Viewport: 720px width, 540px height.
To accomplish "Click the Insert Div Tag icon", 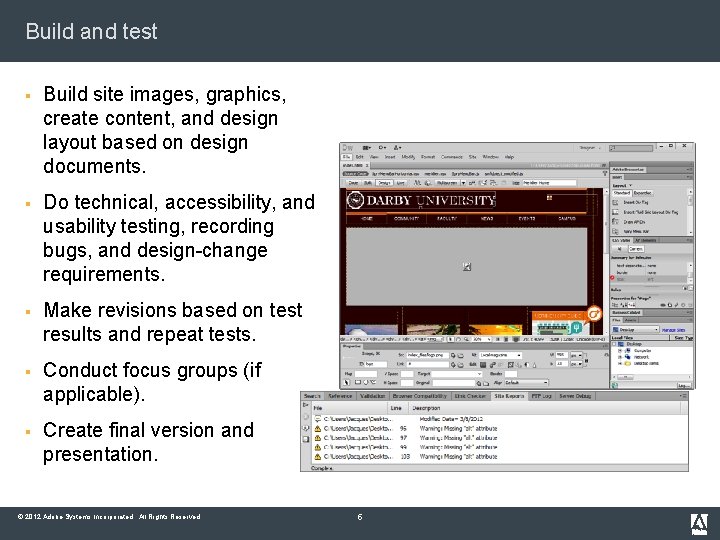I will pyautogui.click(x=615, y=202).
